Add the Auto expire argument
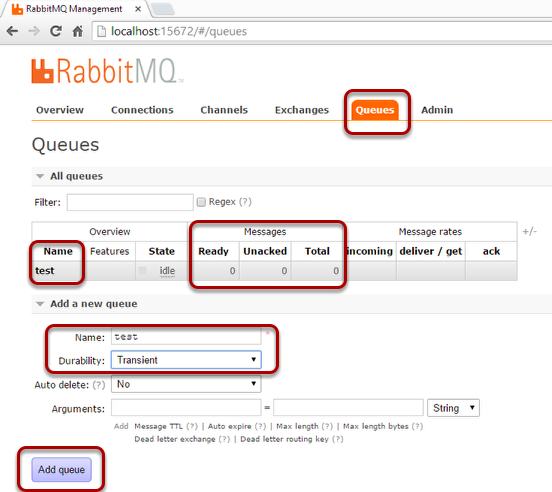 [230, 426]
